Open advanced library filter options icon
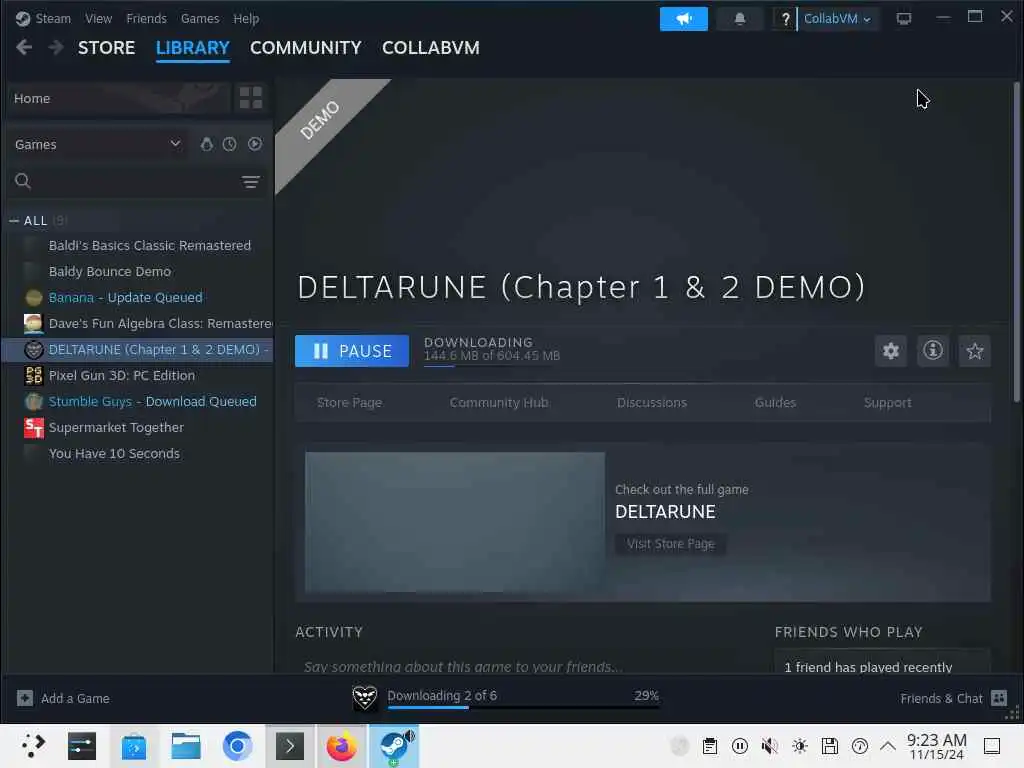Image resolution: width=1024 pixels, height=768 pixels. [x=251, y=182]
